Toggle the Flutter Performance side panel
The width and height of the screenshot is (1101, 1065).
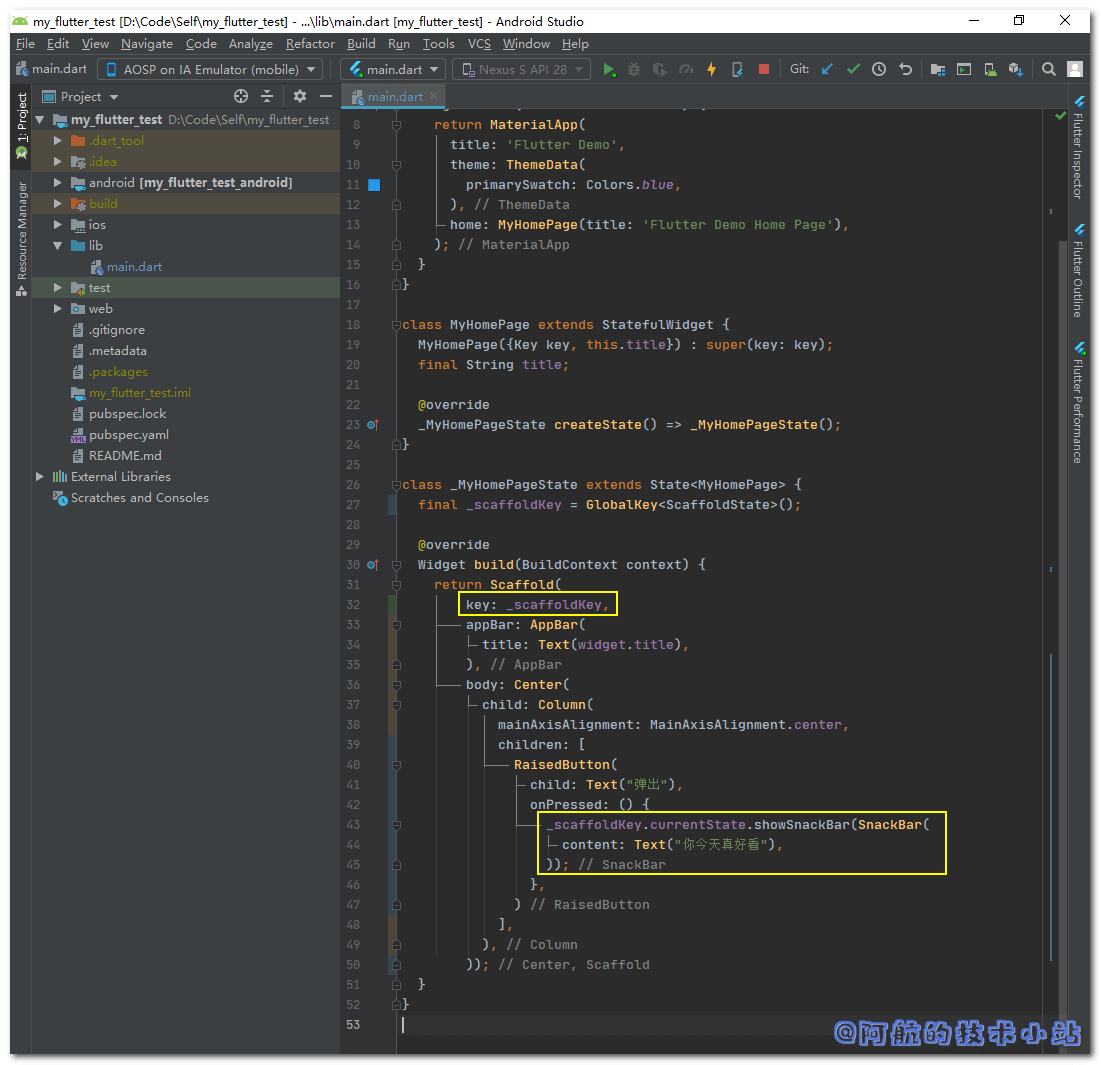click(x=1078, y=402)
